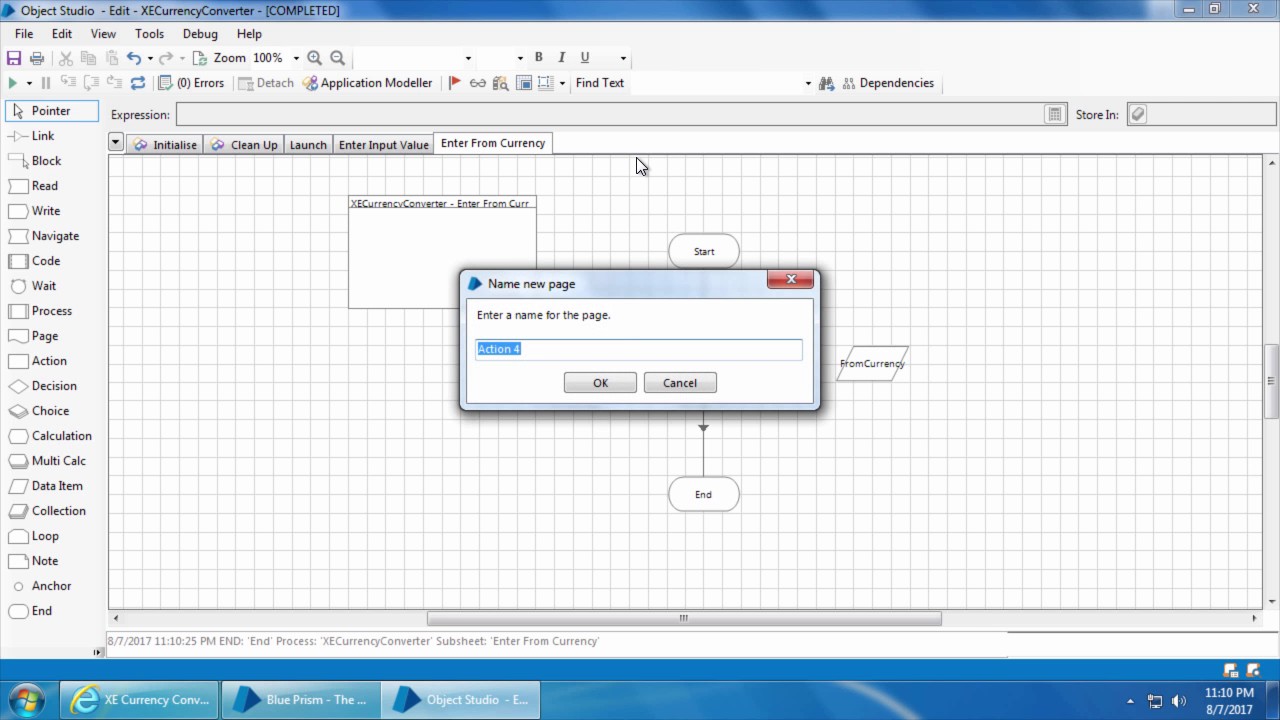
Task: Click the Zoom In magnifier
Action: [x=314, y=58]
